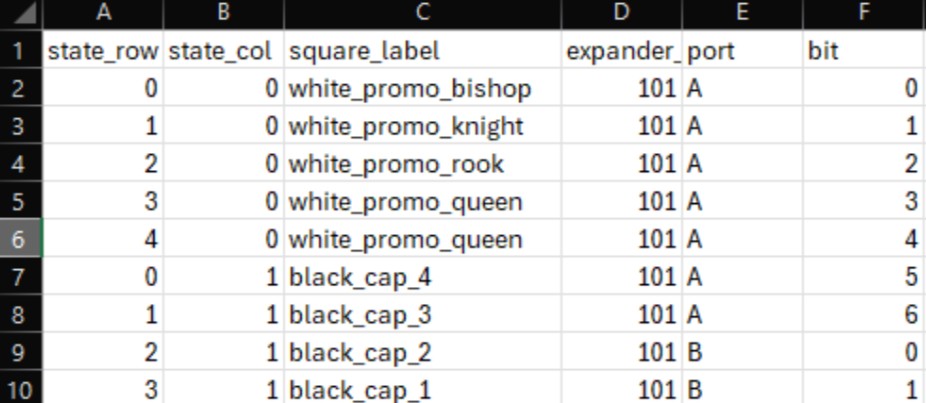Select the white_promo_bishop cell
Viewport: 926px width, 403px height.
point(422,89)
